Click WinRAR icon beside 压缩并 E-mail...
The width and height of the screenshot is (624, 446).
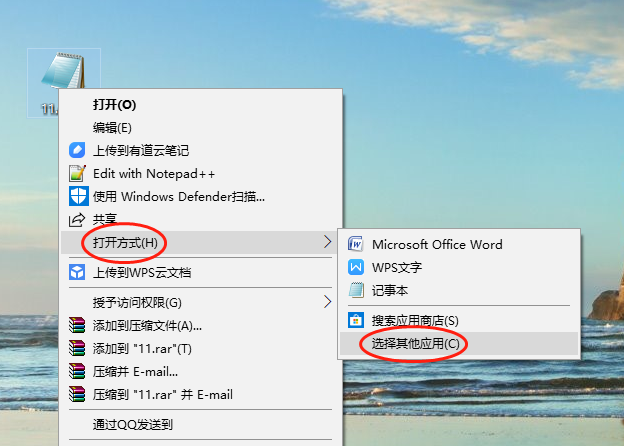77,371
